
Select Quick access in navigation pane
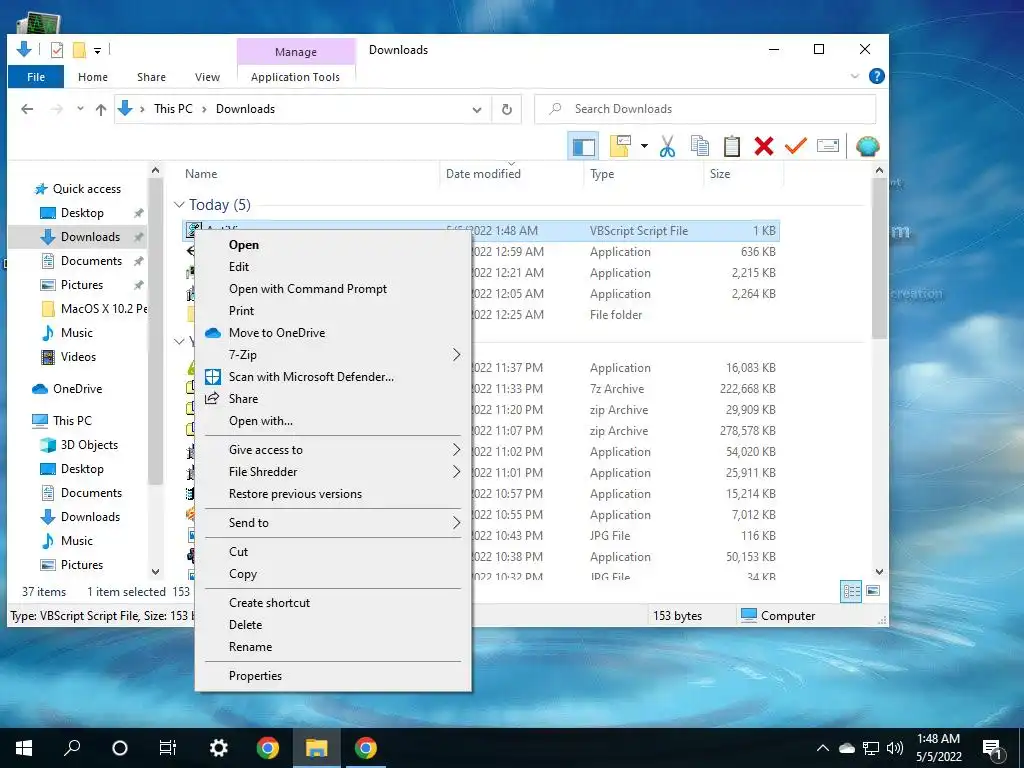(87, 189)
